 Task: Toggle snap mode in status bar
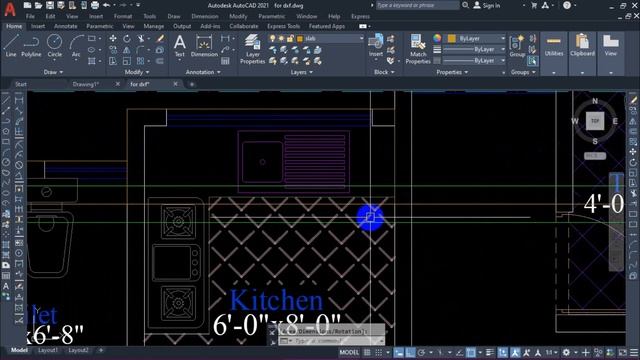pyautogui.click(x=379, y=352)
